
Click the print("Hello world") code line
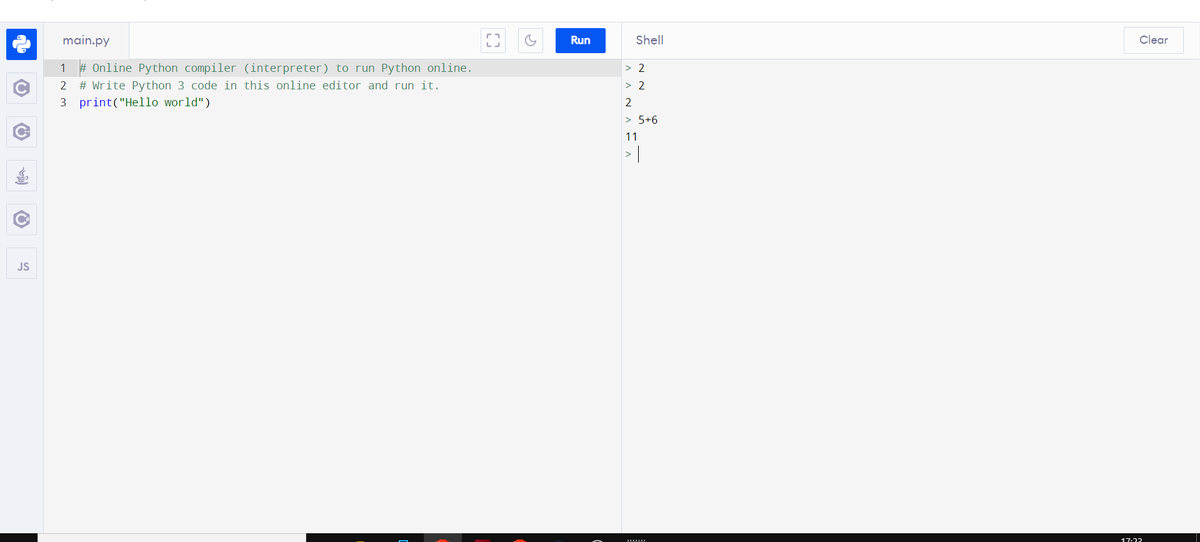tap(145, 102)
